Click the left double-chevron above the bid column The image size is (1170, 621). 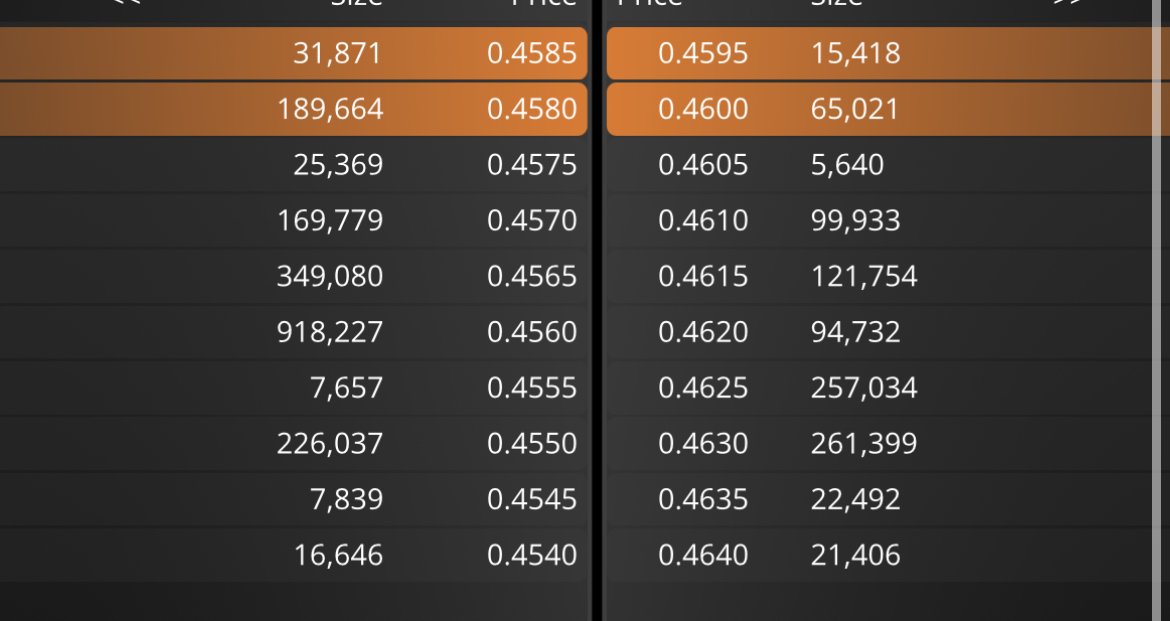[126, 3]
